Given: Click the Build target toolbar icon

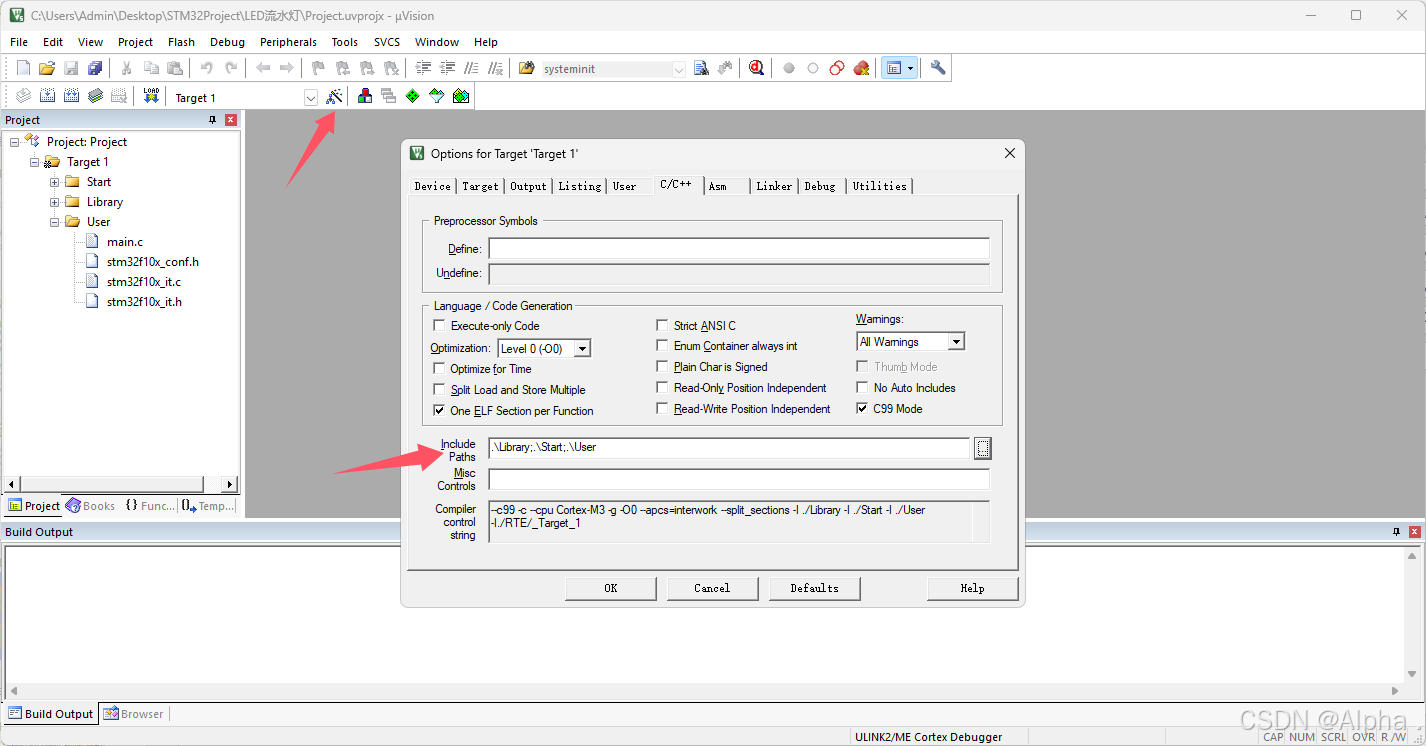Looking at the screenshot, I should click(x=47, y=96).
